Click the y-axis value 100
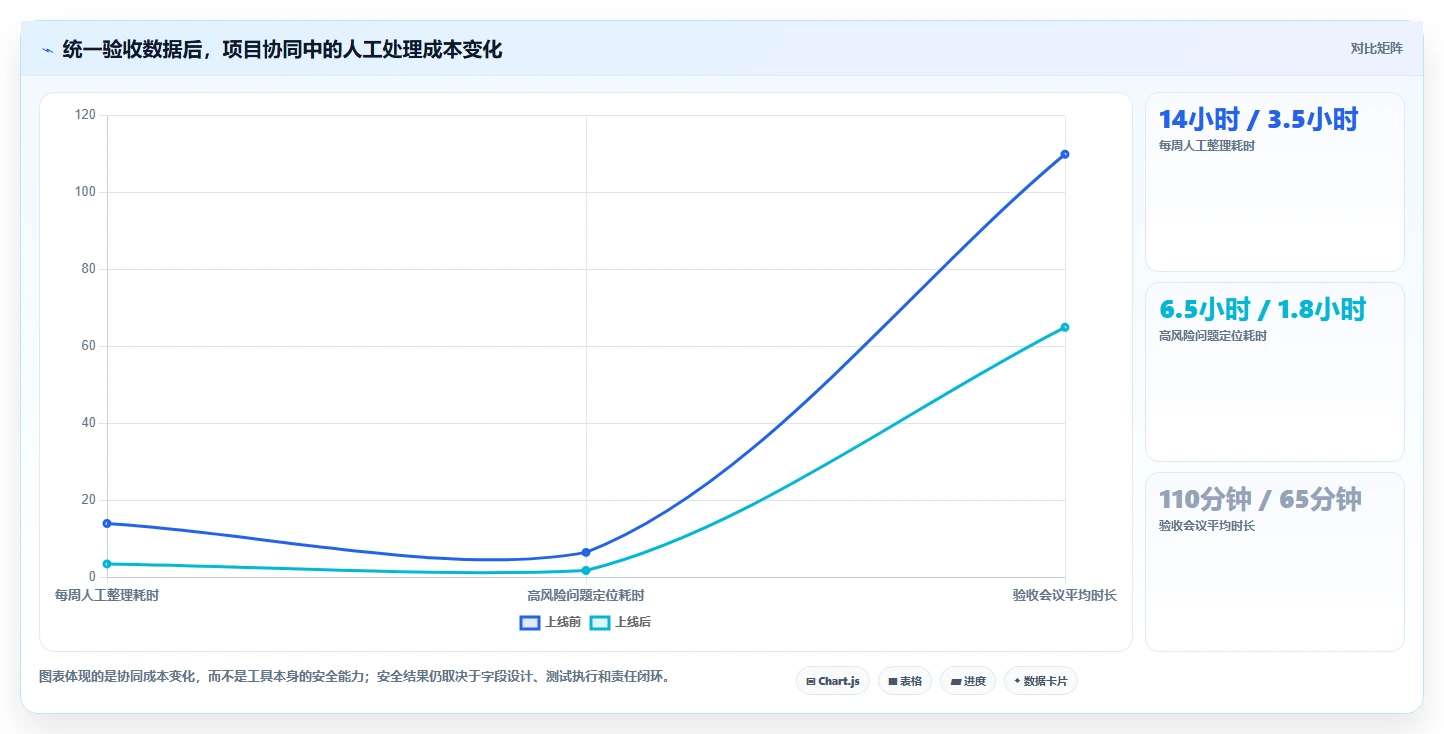The height and width of the screenshot is (734, 1444). (86, 192)
